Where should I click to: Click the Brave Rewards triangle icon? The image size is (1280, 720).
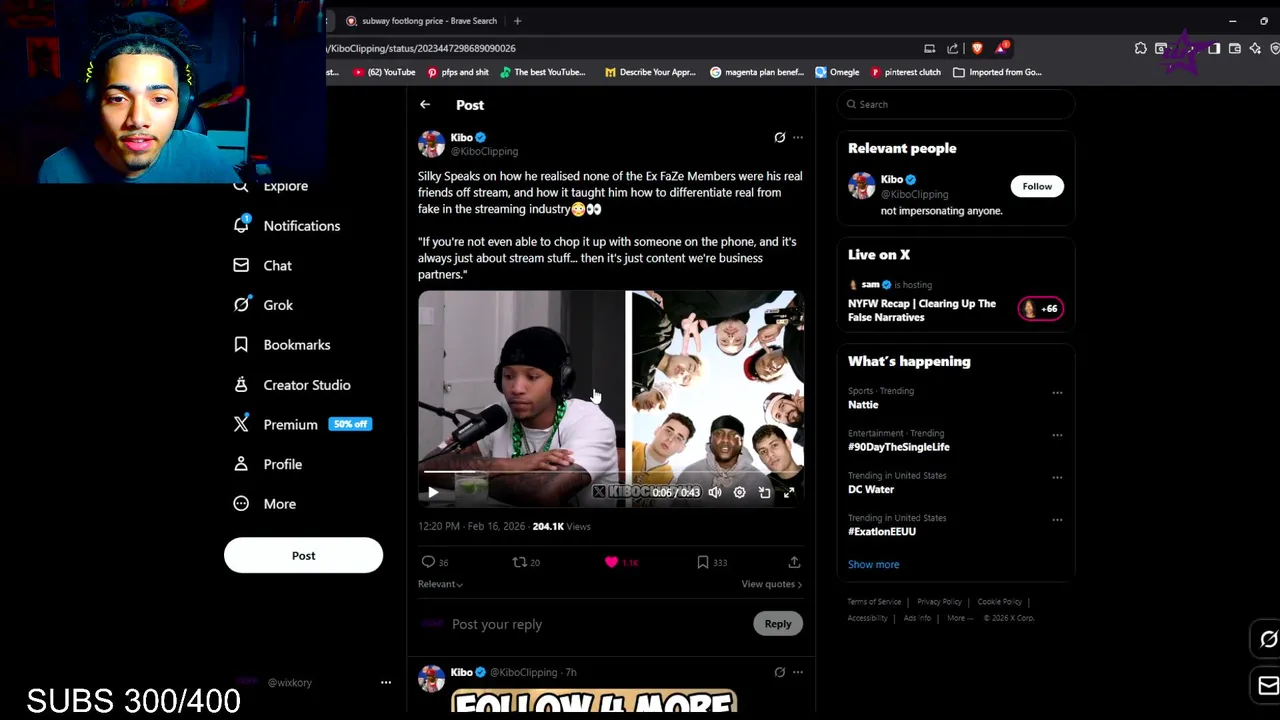pyautogui.click(x=1002, y=47)
